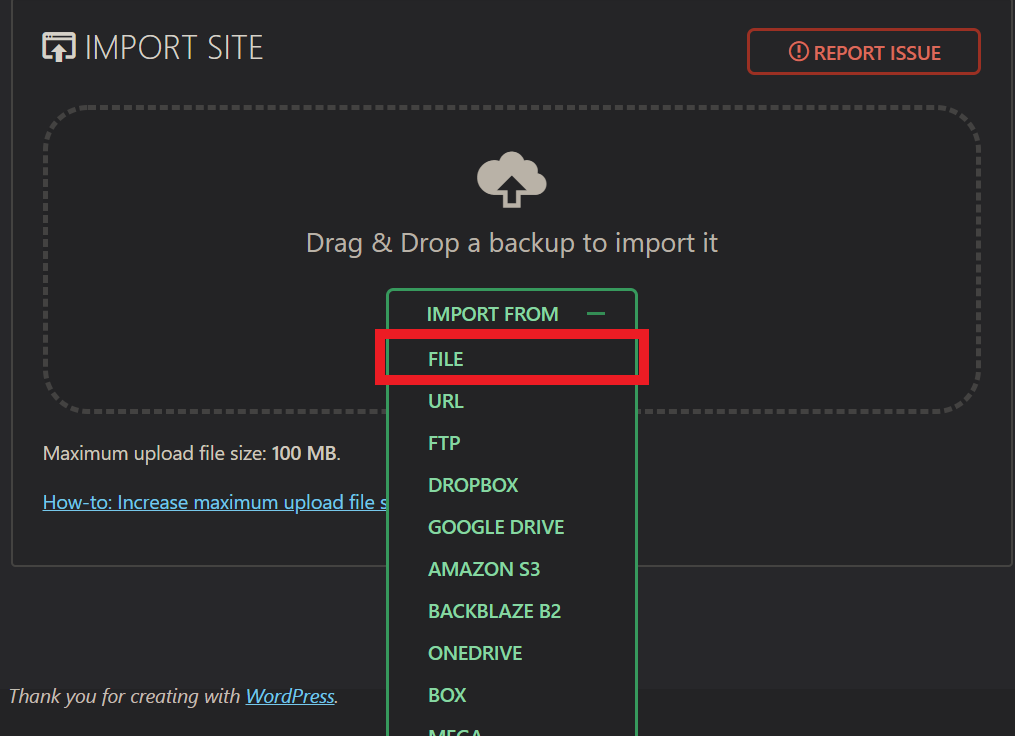Viewport: 1015px width, 736px height.
Task: Open the increase maximum upload size how-to link
Action: click(215, 502)
